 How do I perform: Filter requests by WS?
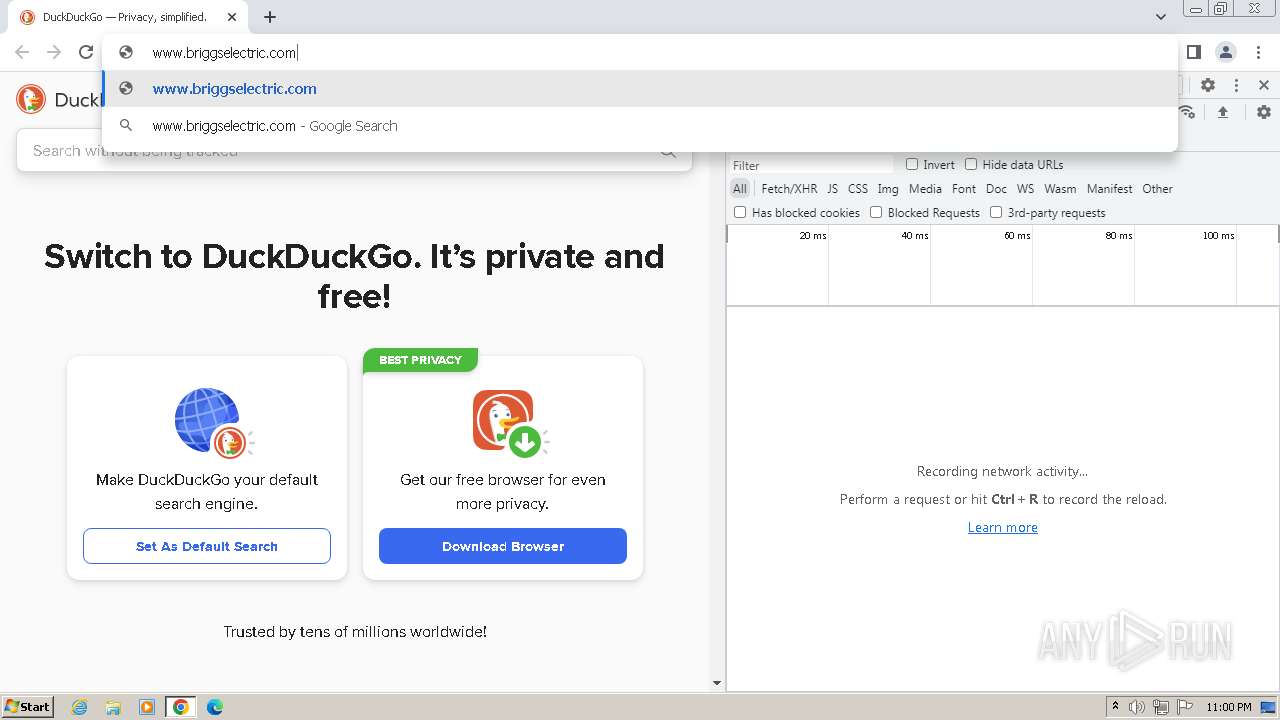pyautogui.click(x=1025, y=188)
